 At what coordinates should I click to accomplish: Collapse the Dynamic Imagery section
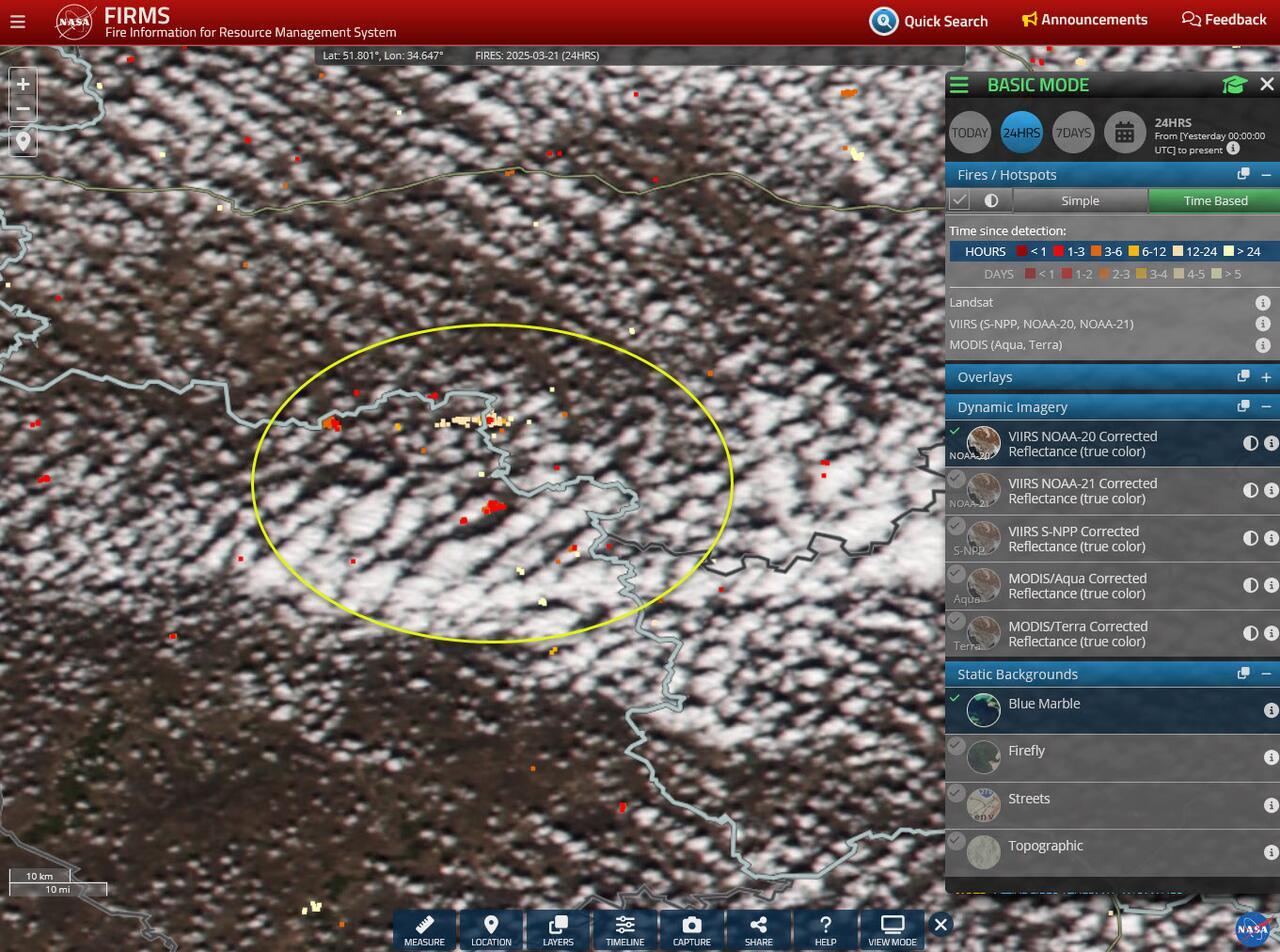1266,407
